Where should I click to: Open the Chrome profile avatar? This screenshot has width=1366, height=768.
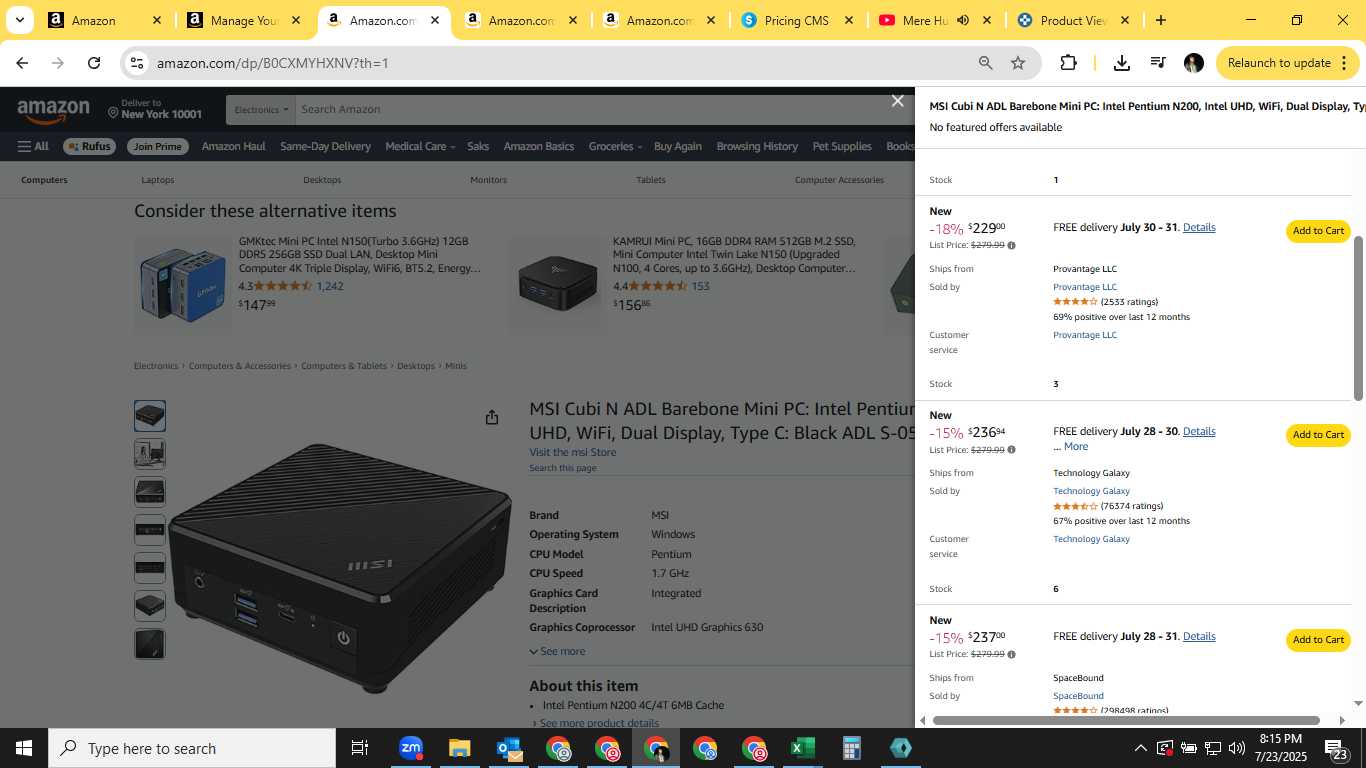(1194, 63)
